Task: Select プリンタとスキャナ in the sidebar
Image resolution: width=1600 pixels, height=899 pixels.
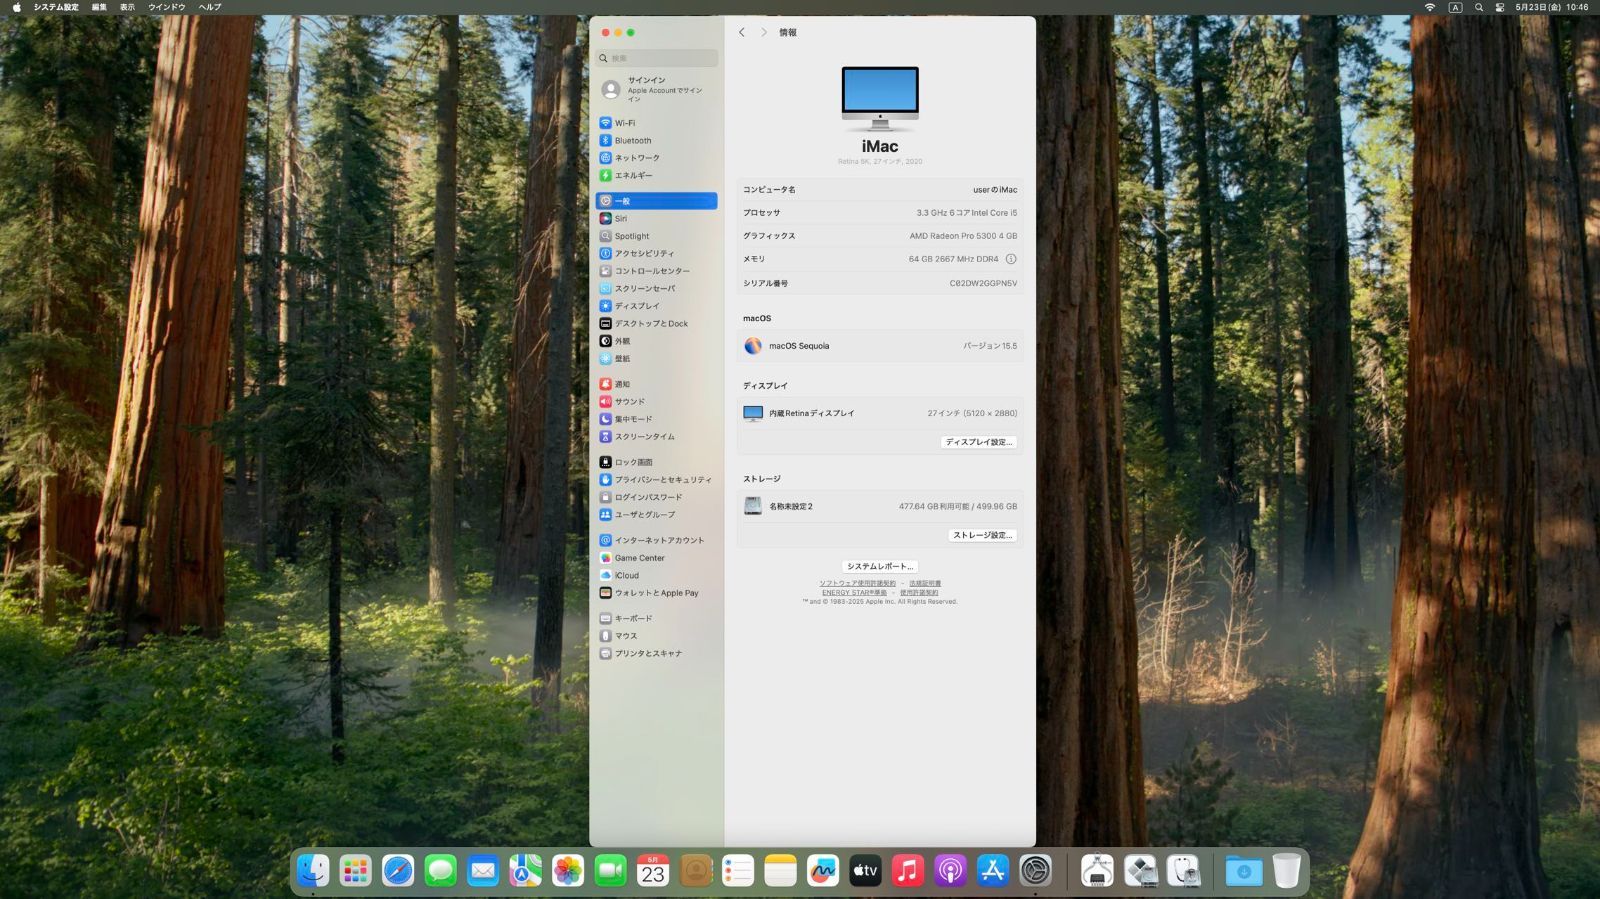Action: coord(656,653)
